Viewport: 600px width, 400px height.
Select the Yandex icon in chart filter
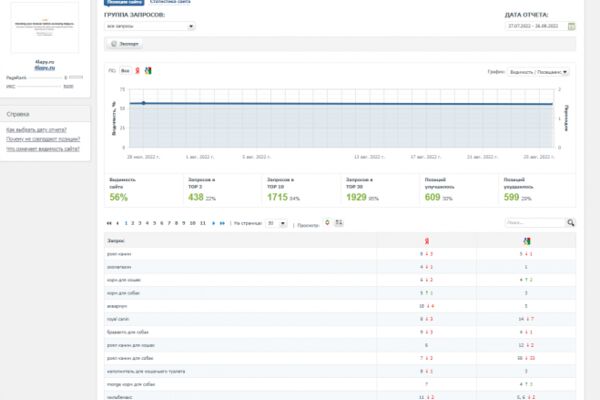(x=137, y=71)
